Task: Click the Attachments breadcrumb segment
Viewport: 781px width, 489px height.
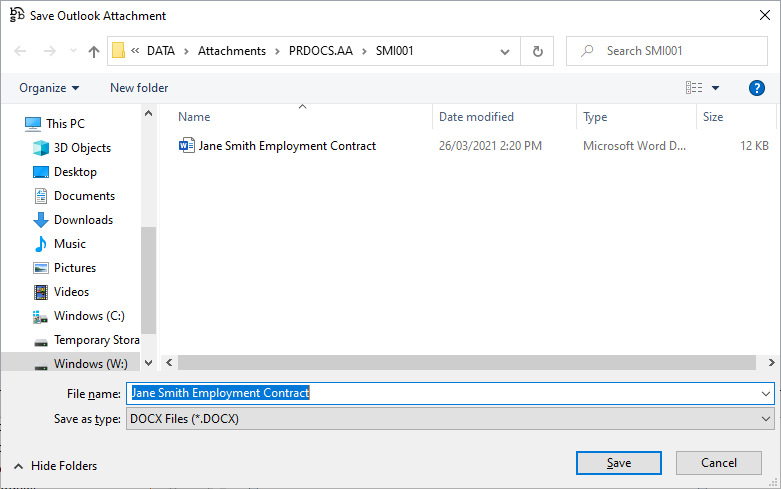Action: [x=232, y=51]
